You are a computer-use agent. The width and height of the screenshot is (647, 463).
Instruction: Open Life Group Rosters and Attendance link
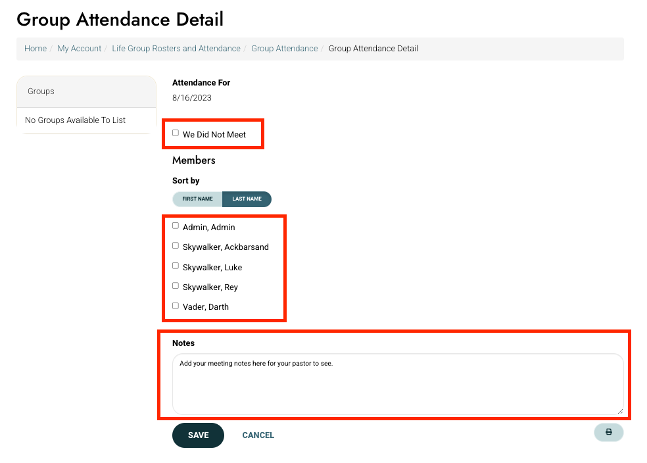(176, 48)
